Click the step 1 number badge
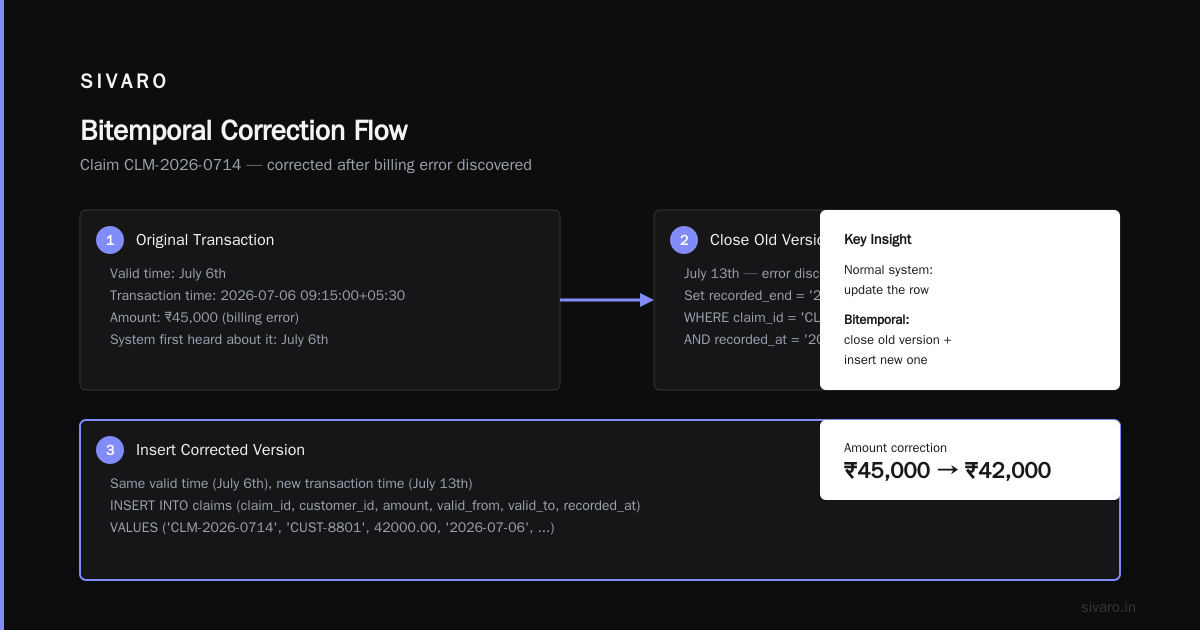The width and height of the screenshot is (1200, 630). tap(110, 240)
